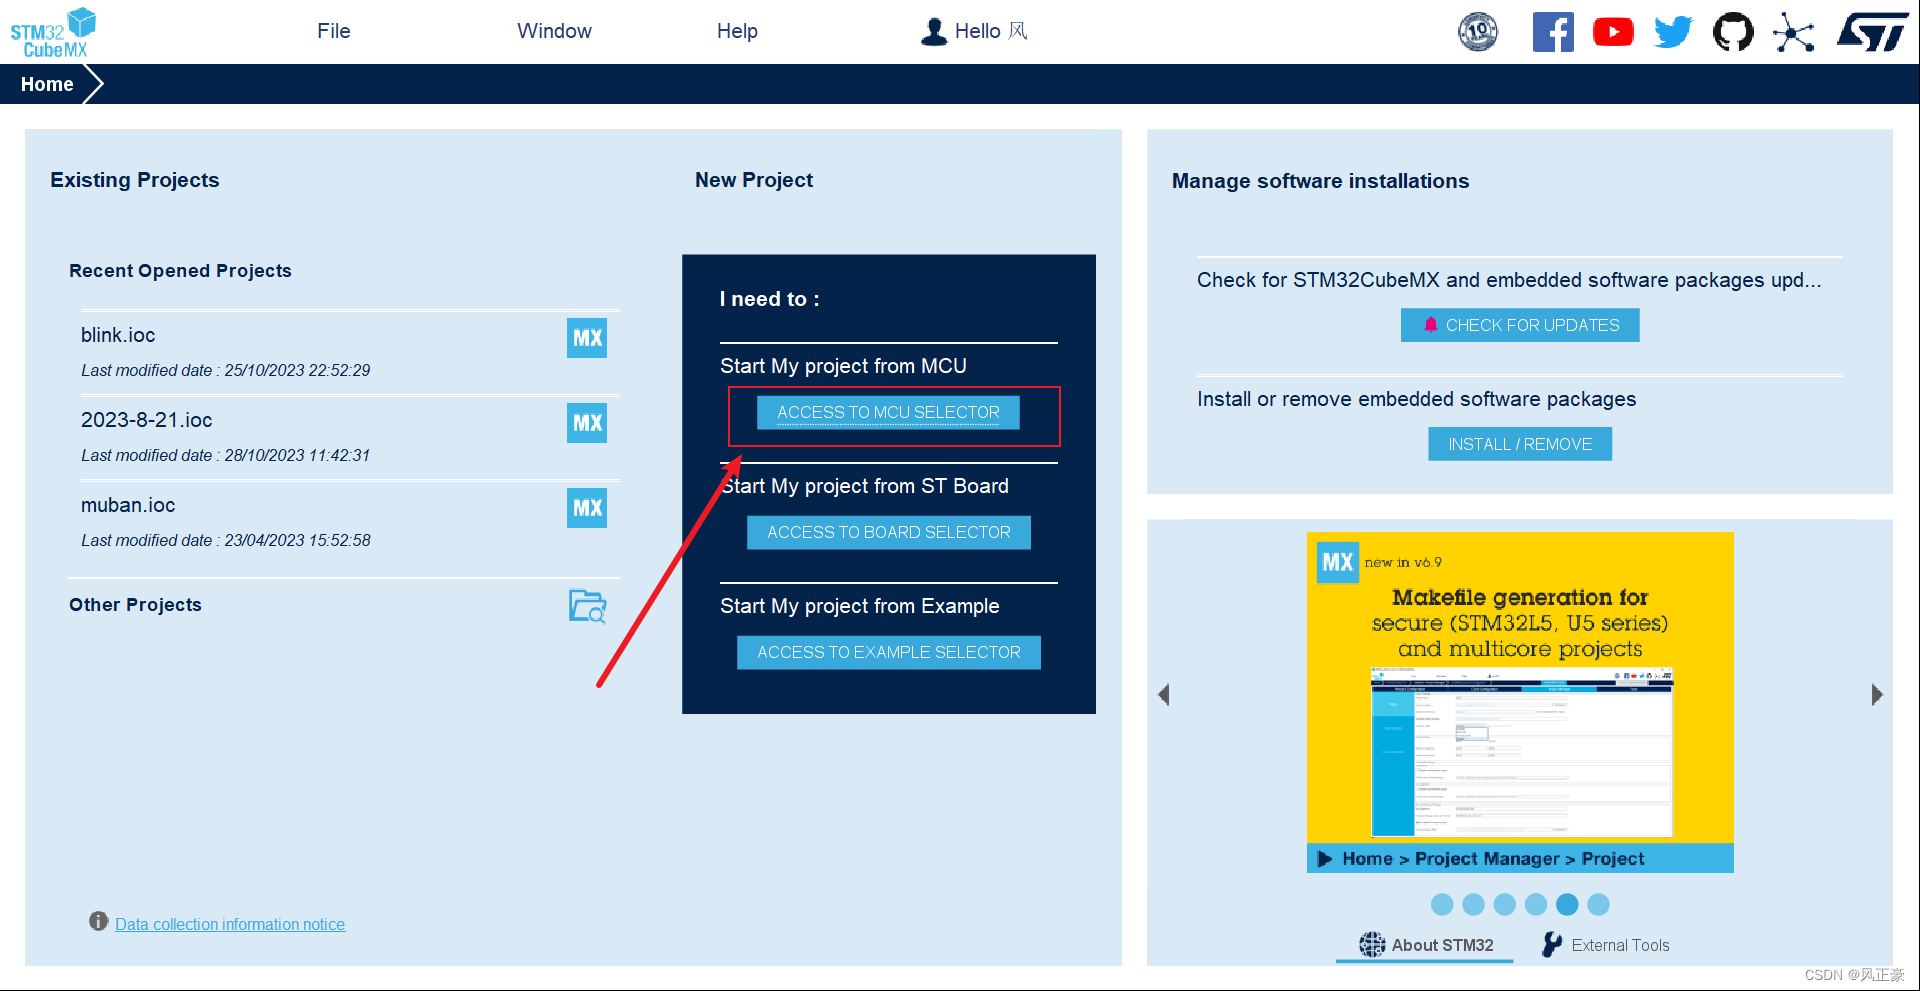Switch to the External Tools tab
Screen dimensions: 1920x991
[x=1606, y=945]
